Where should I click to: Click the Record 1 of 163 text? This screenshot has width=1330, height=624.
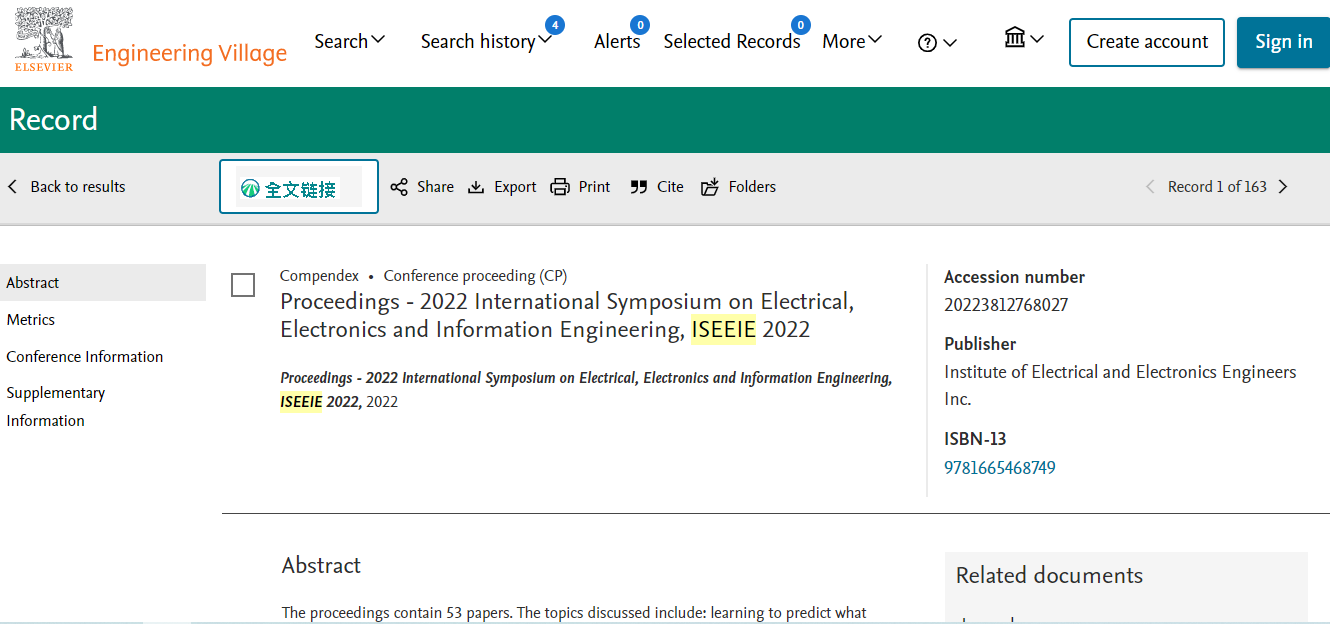tap(1217, 187)
